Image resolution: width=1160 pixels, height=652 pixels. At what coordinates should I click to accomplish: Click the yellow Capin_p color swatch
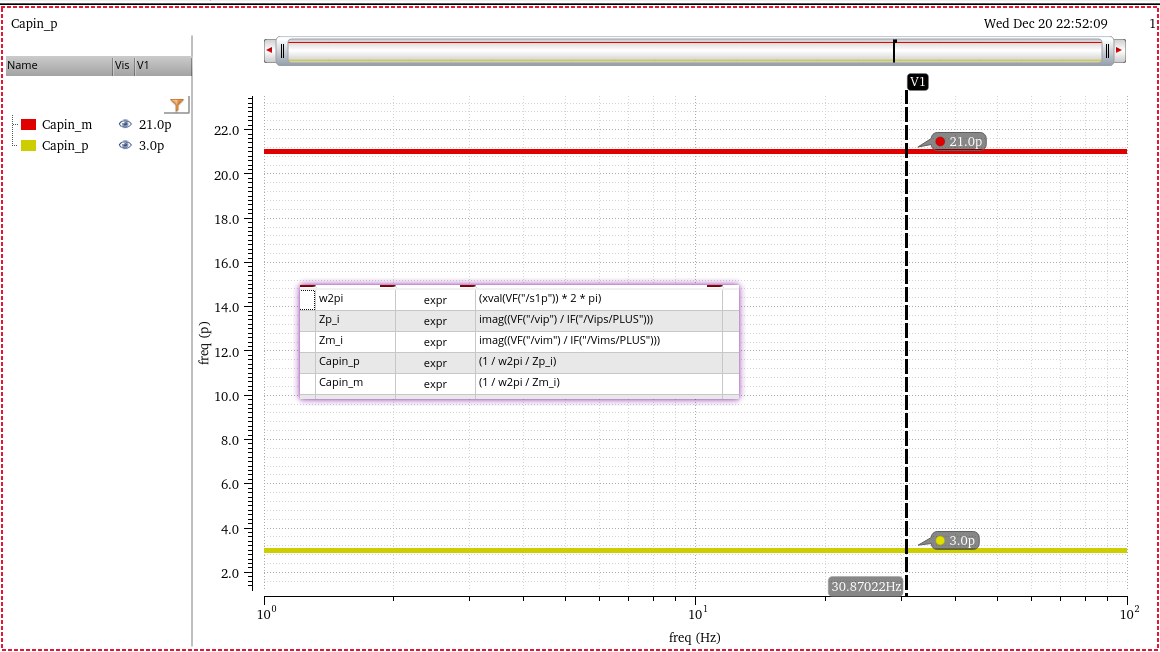(x=28, y=145)
